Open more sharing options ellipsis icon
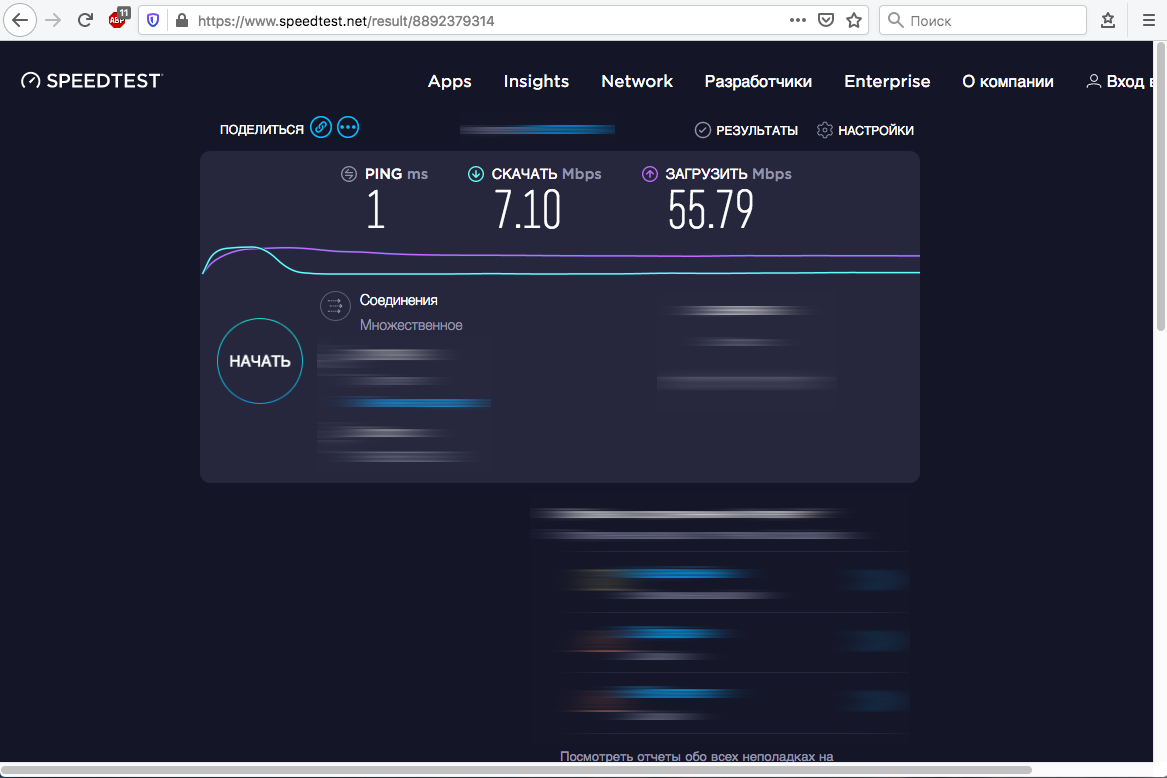1167x778 pixels. pyautogui.click(x=348, y=127)
